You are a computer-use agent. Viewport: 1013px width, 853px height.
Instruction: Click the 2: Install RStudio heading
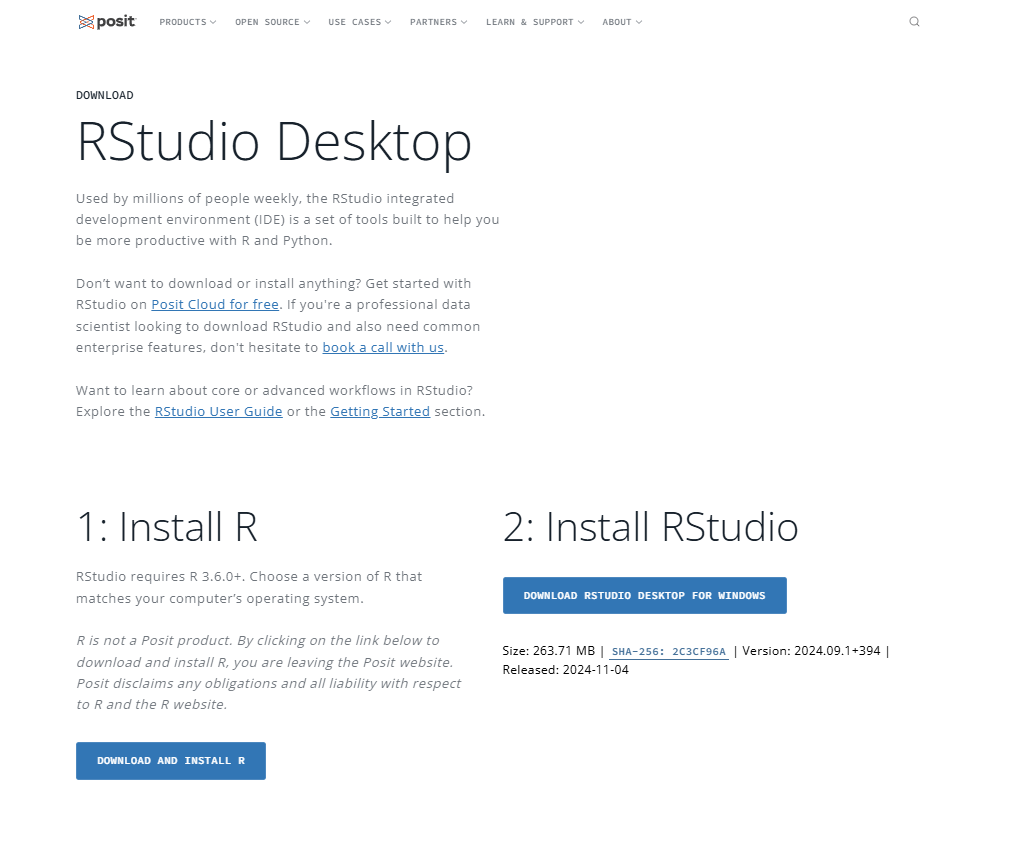tap(651, 527)
